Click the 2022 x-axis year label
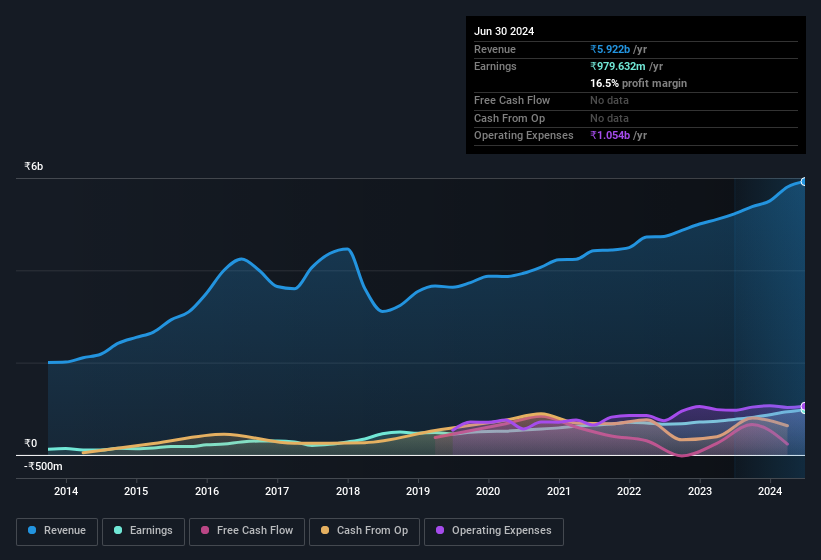Viewport: 821px width, 560px height. 629,491
